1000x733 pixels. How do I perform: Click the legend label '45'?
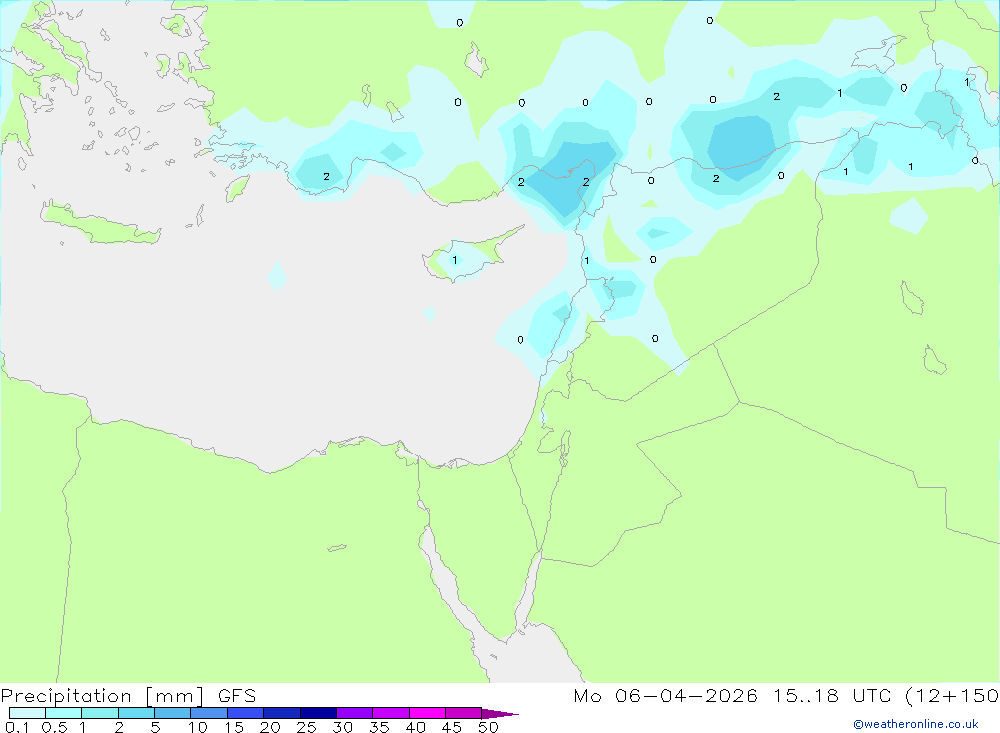452,727
